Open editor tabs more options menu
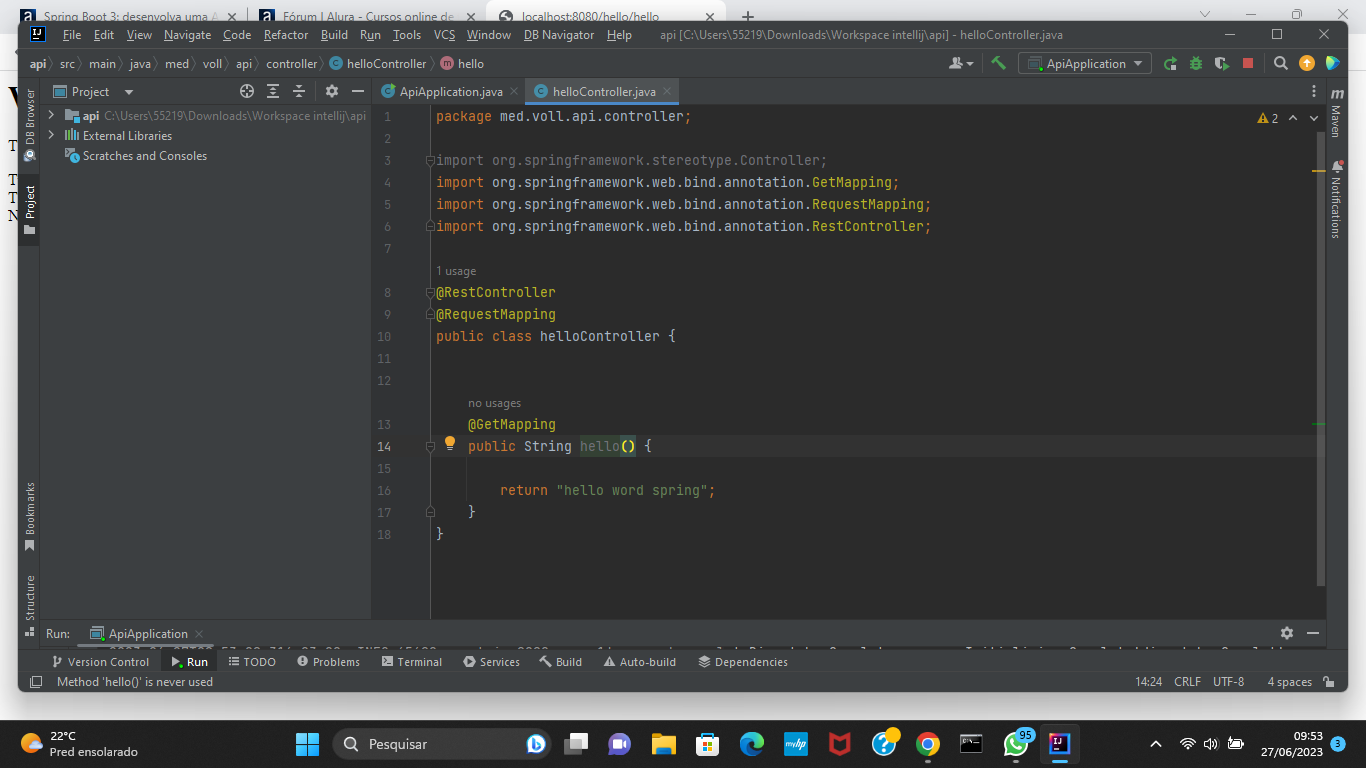The image size is (1366, 768). (1314, 91)
